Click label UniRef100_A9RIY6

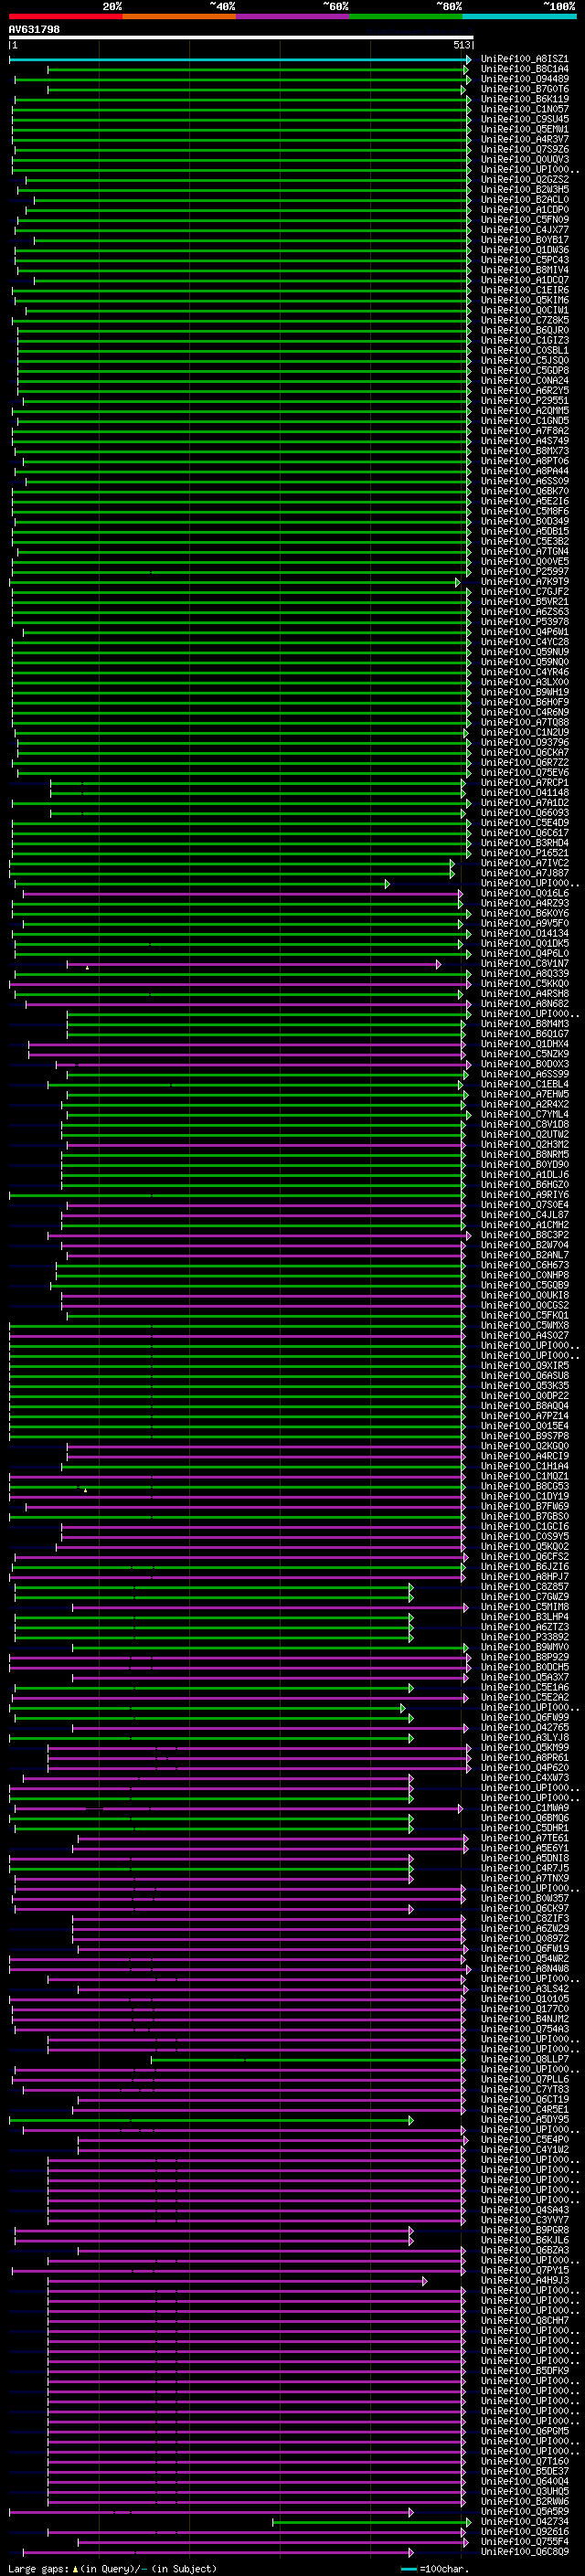click(524, 1196)
